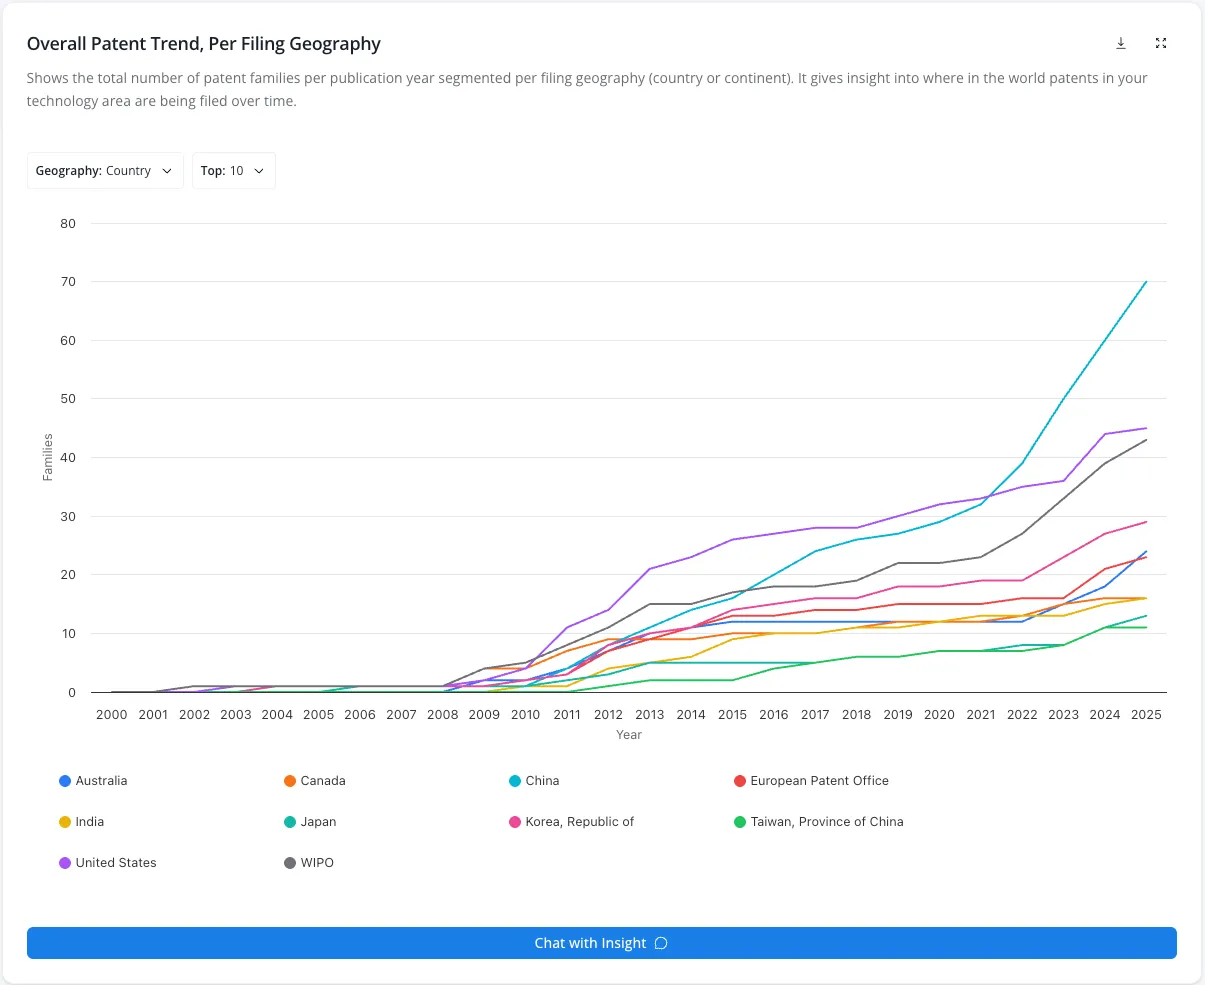1205x985 pixels.
Task: Click the Chat with Insight button
Action: coord(602,943)
